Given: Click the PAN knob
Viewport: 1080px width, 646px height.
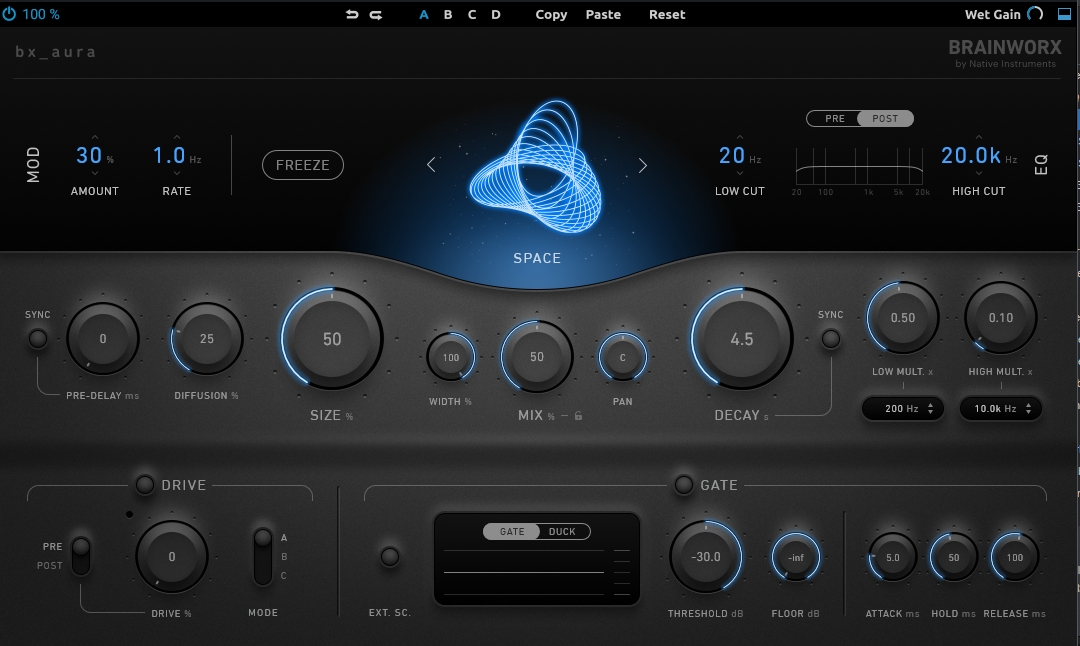Looking at the screenshot, I should coord(623,357).
